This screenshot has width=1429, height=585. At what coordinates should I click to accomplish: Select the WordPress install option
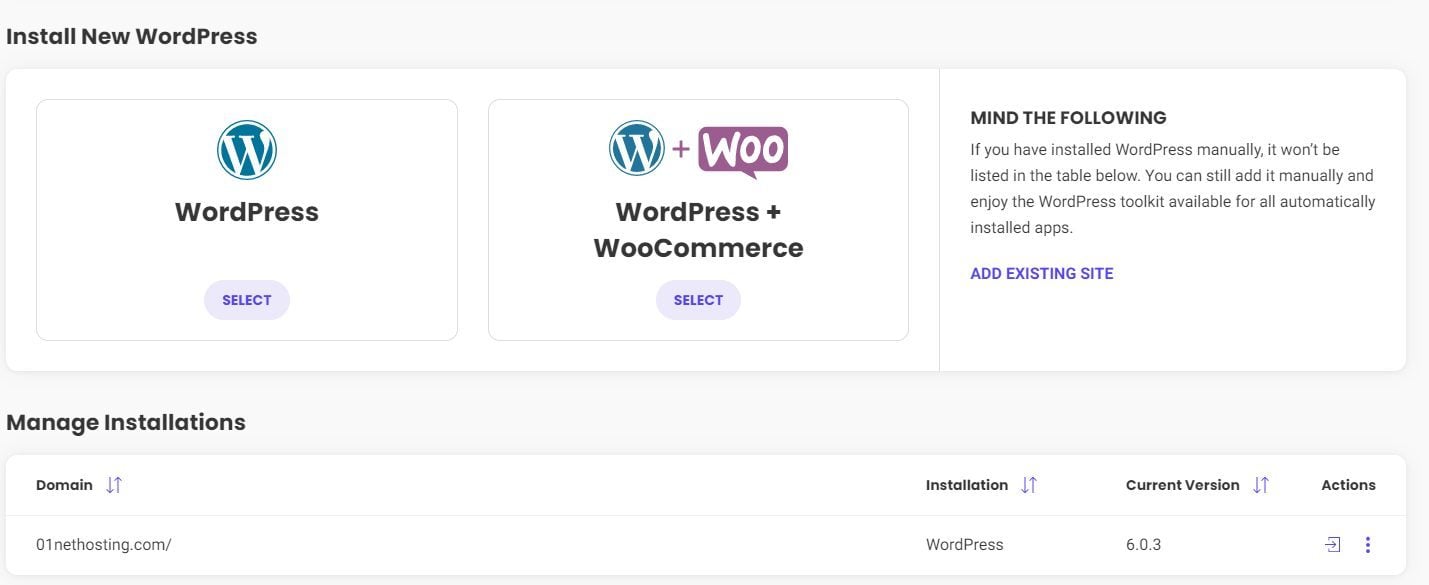247,300
